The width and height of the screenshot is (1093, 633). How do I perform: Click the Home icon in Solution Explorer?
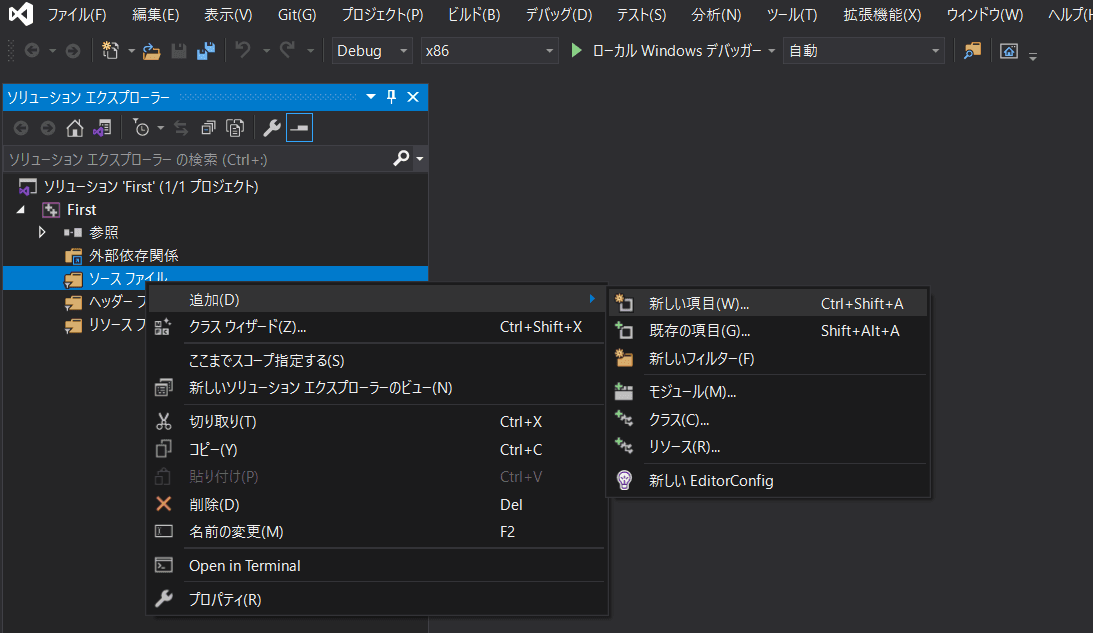pyautogui.click(x=75, y=128)
